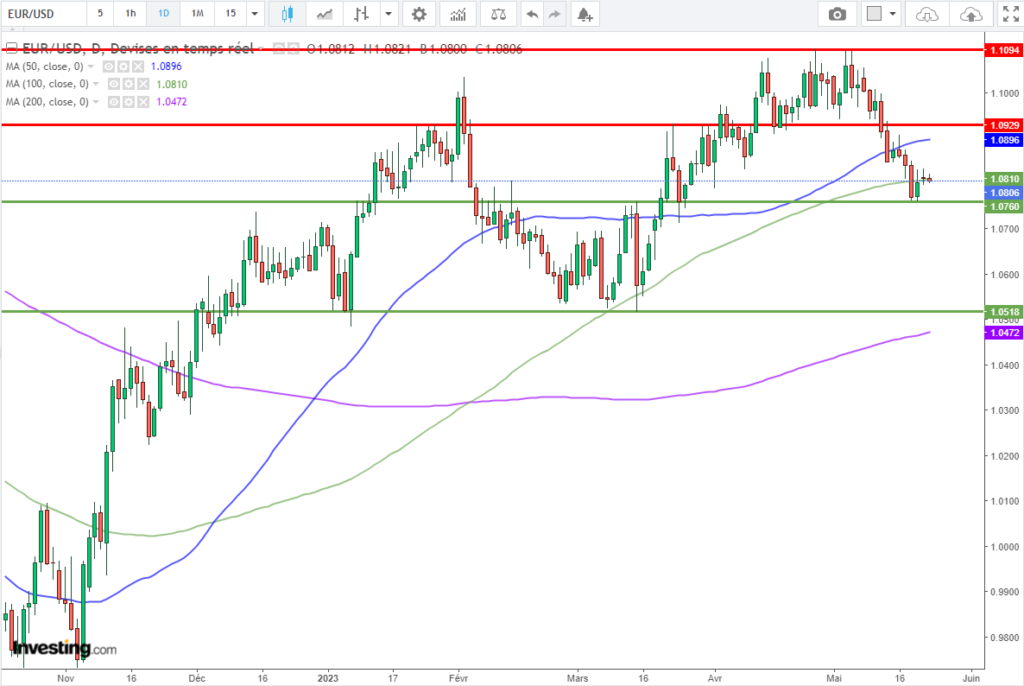Viewport: 1024px width, 686px height.
Task: Save chart to cloud
Action: pos(971,14)
